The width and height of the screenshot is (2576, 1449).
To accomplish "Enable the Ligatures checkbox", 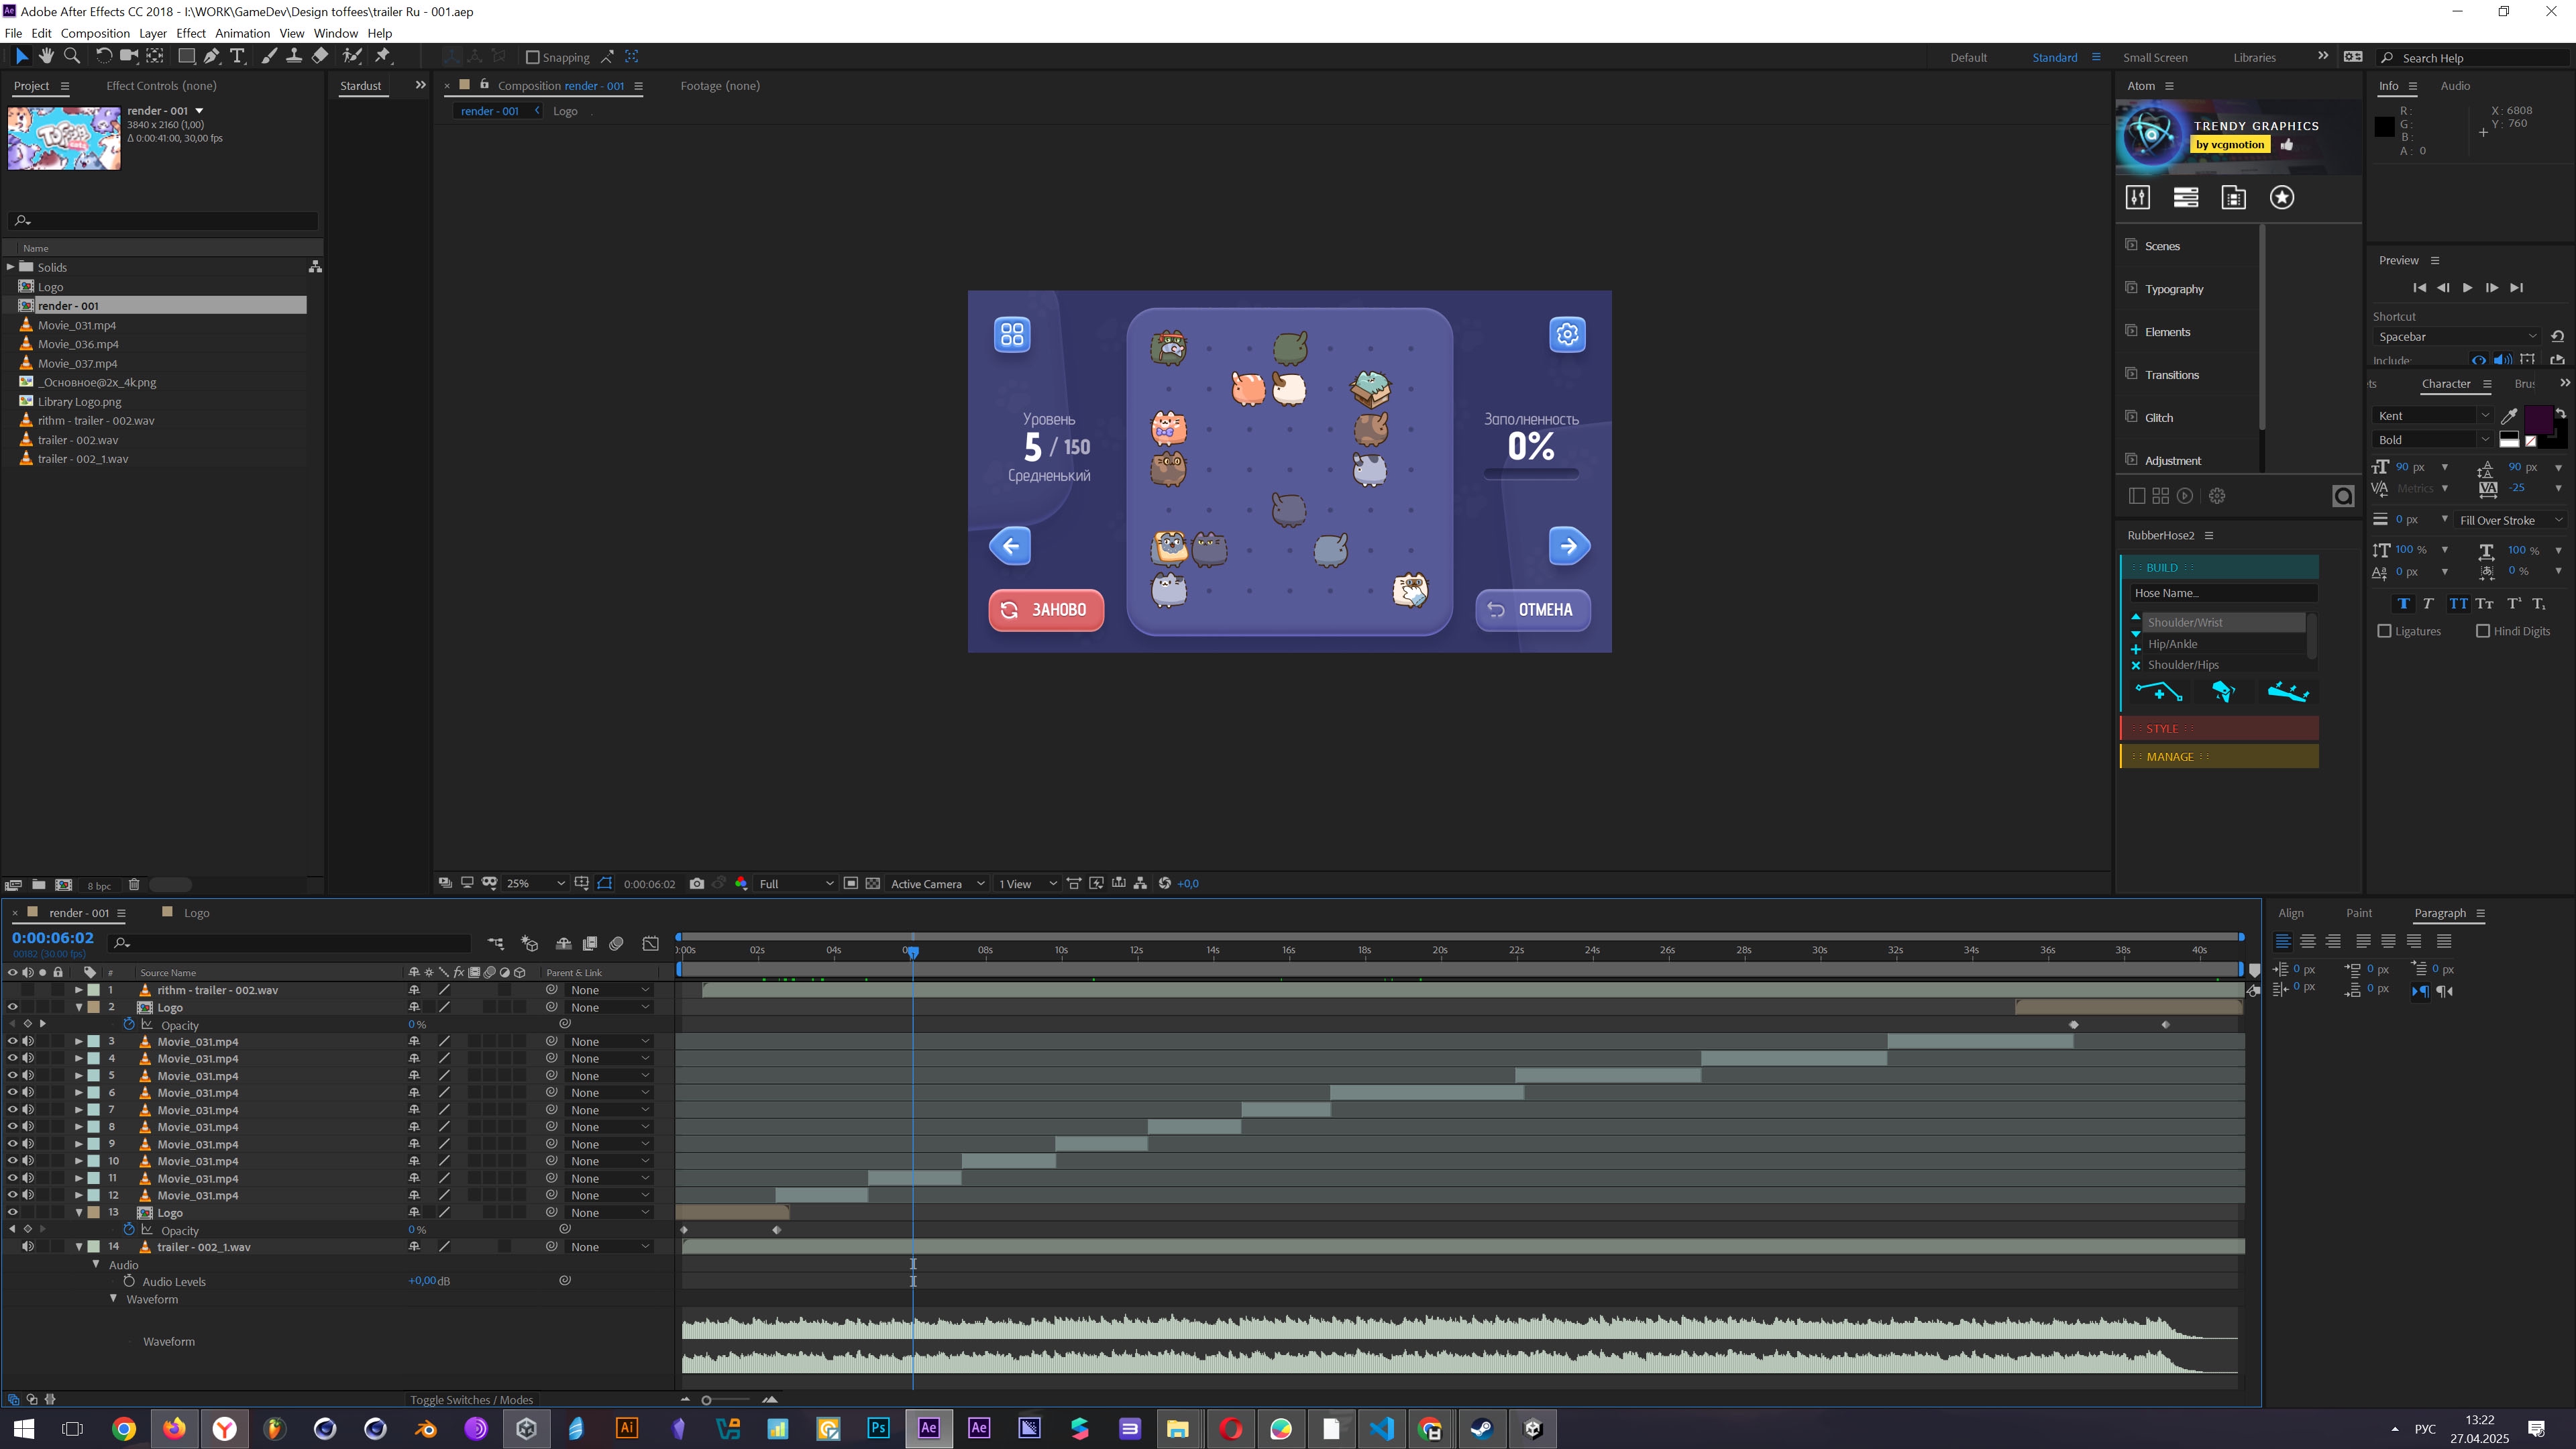I will coord(2384,632).
